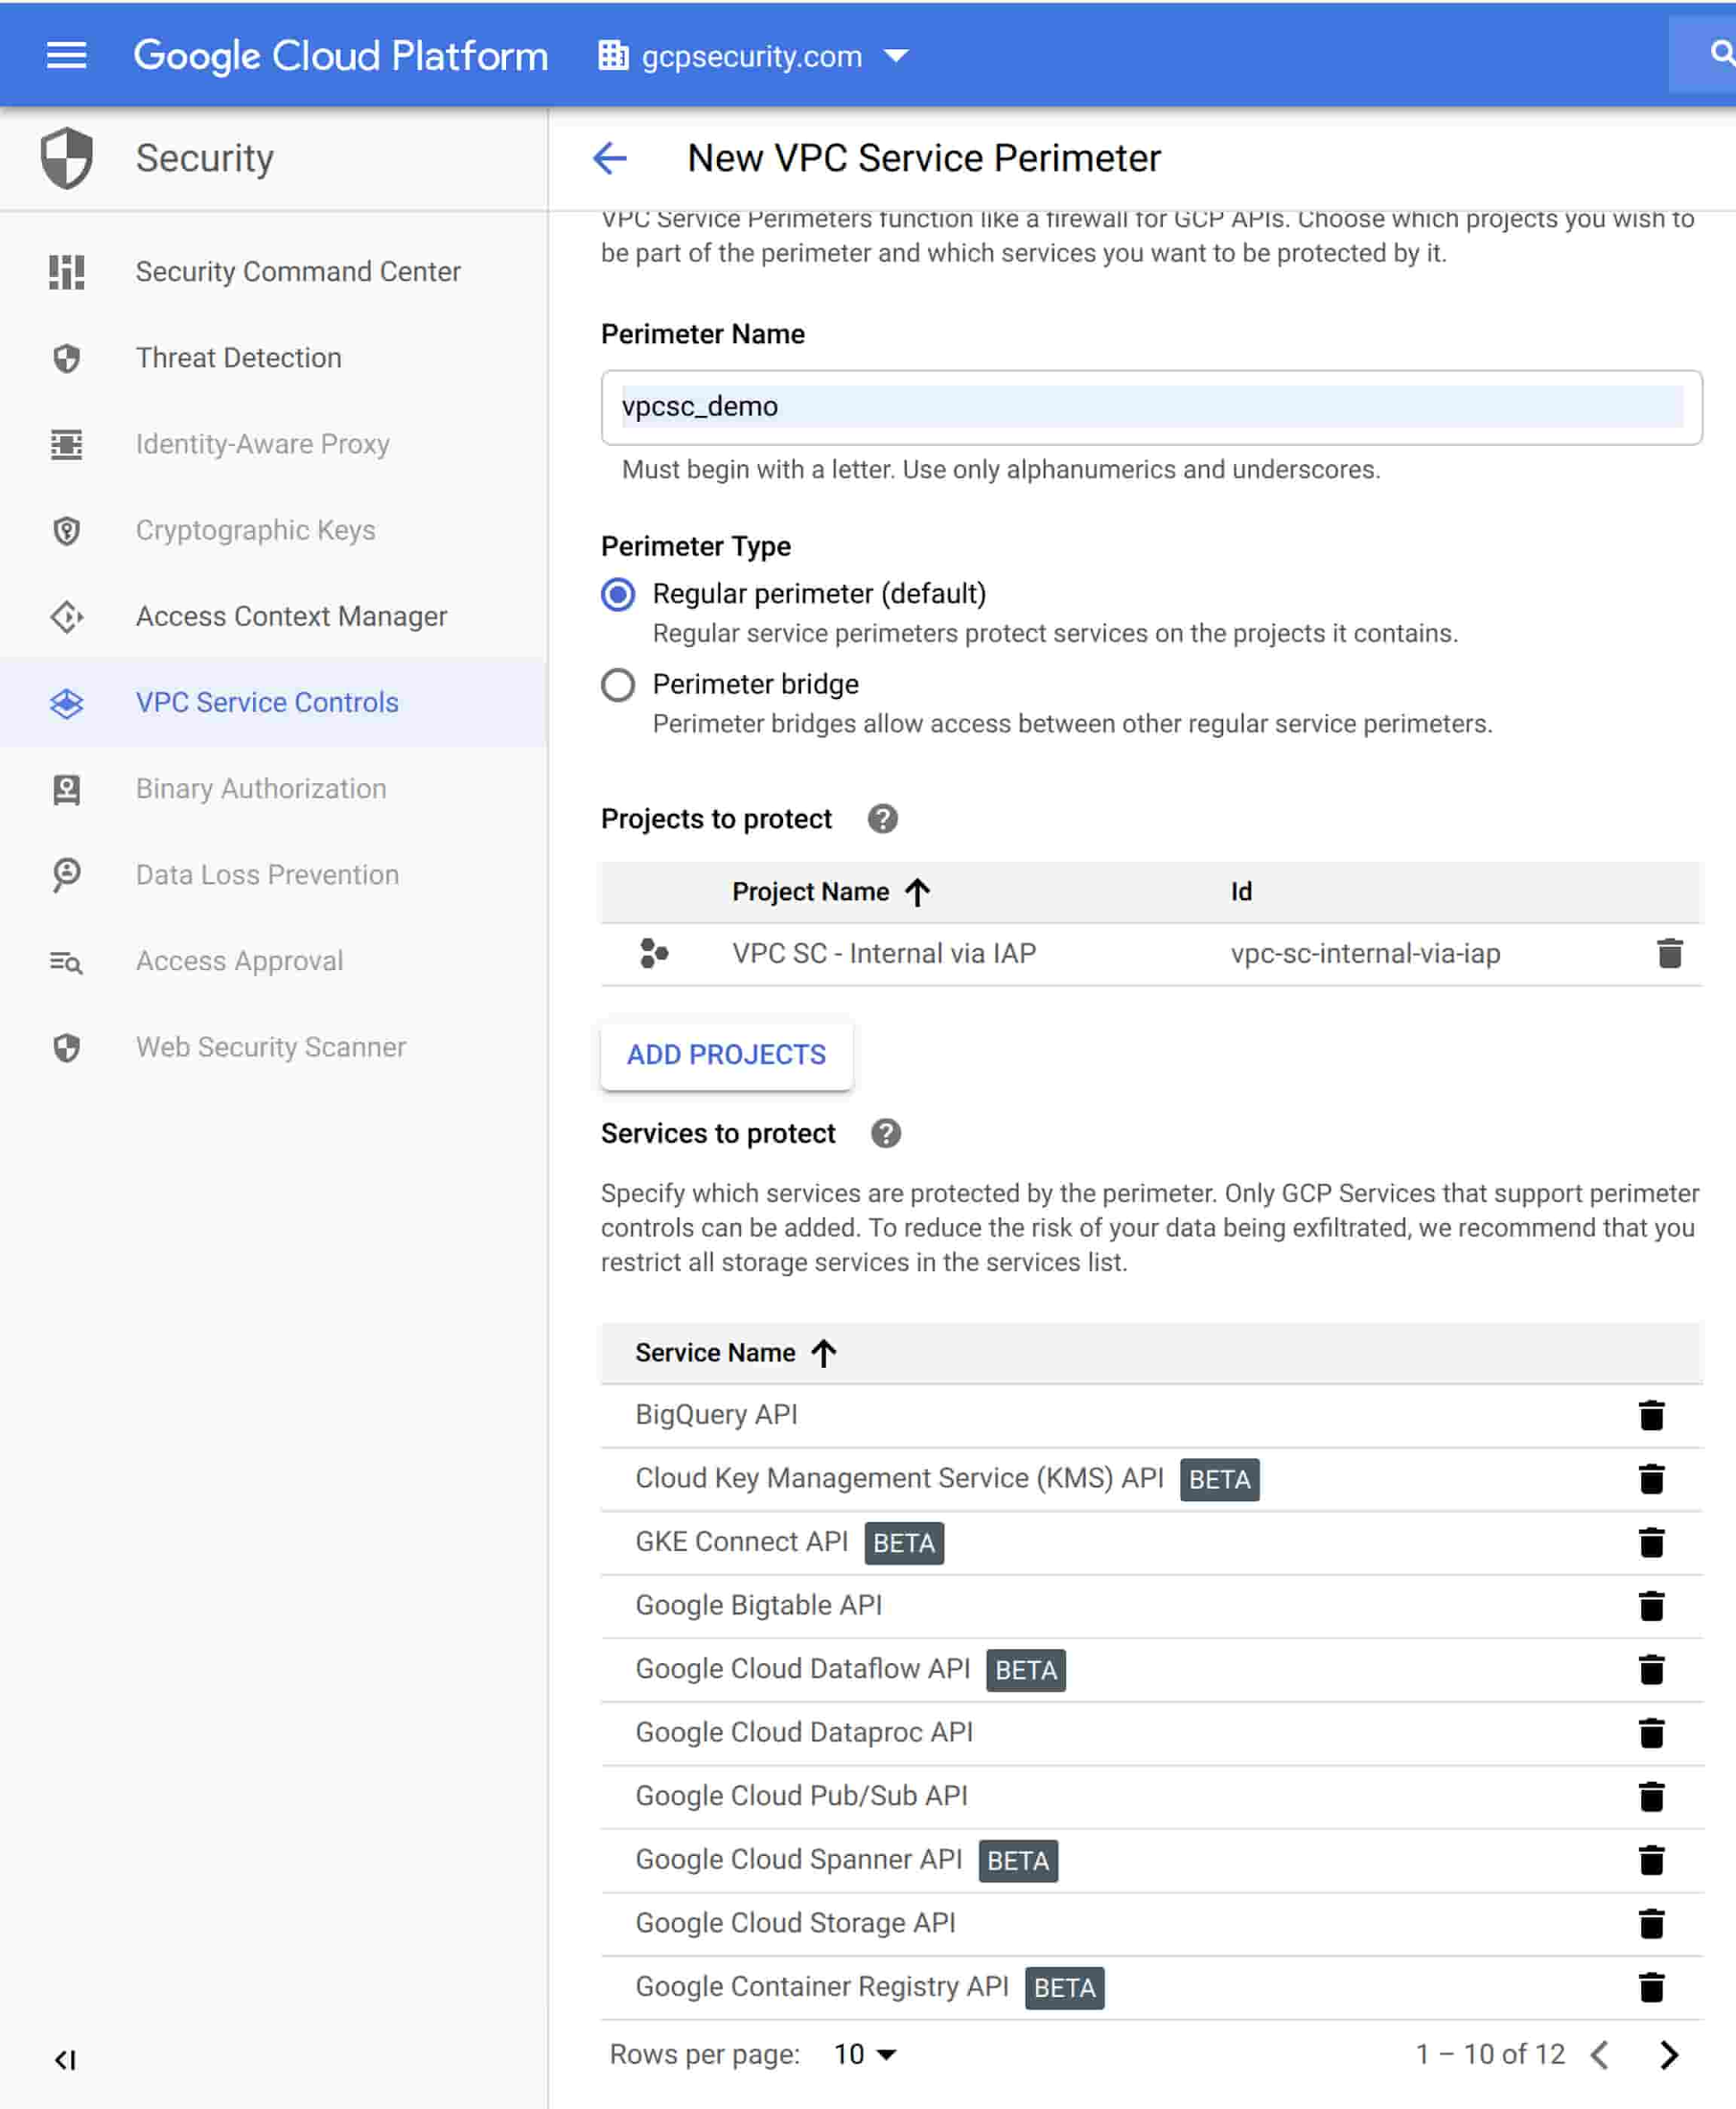Click the Id column header

[1241, 891]
